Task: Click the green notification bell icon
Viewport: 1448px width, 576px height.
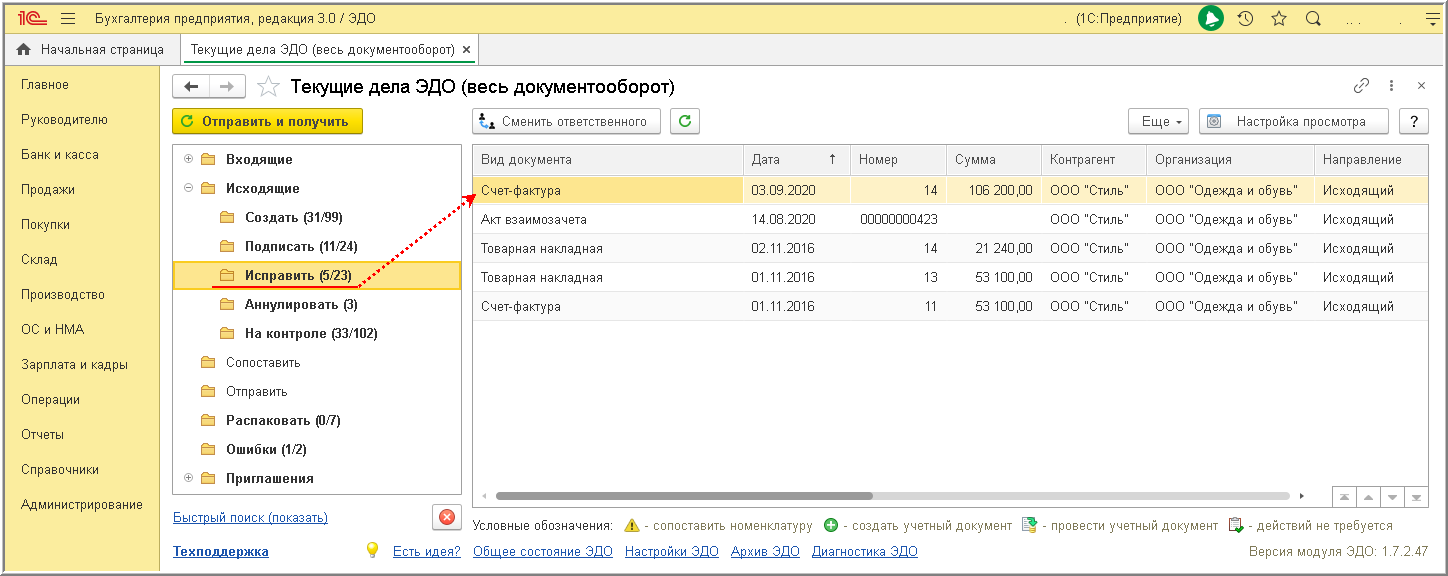Action: point(1211,19)
